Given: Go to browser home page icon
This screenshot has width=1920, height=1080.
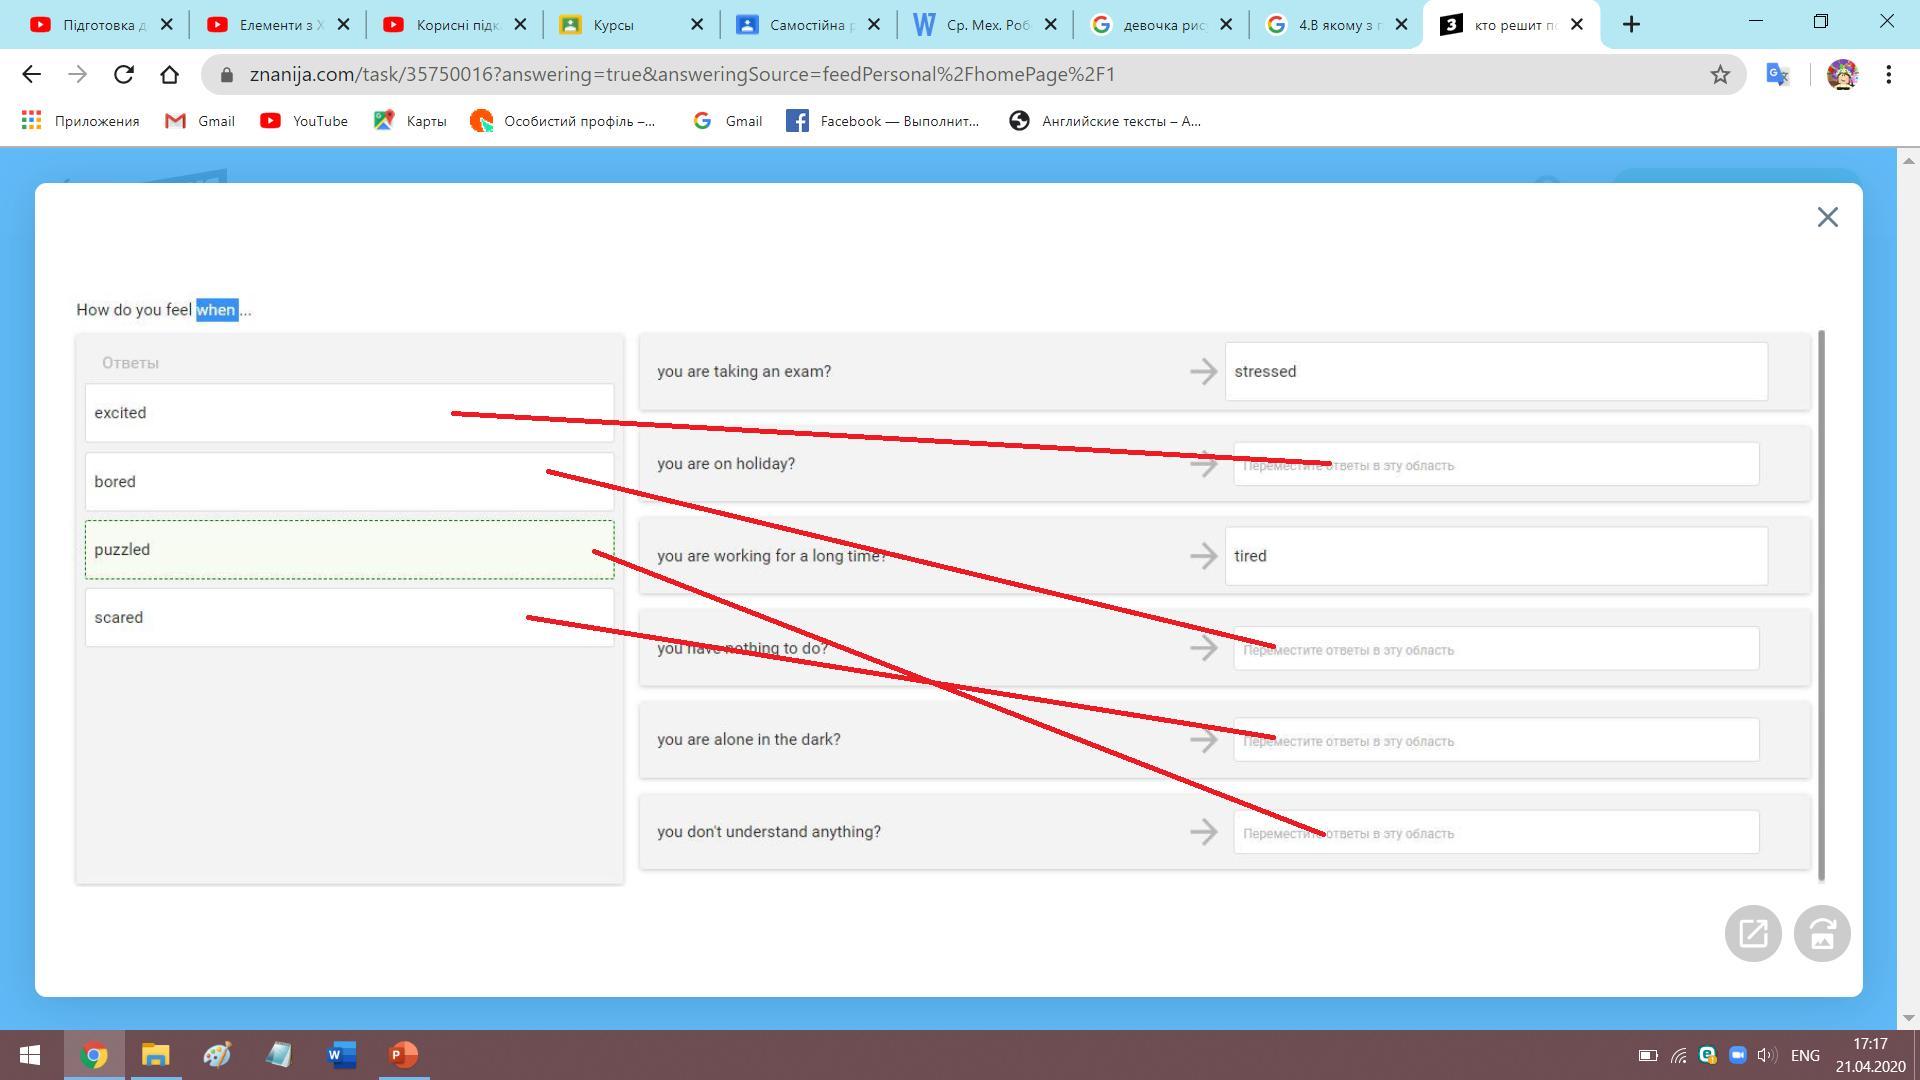Looking at the screenshot, I should pos(169,75).
